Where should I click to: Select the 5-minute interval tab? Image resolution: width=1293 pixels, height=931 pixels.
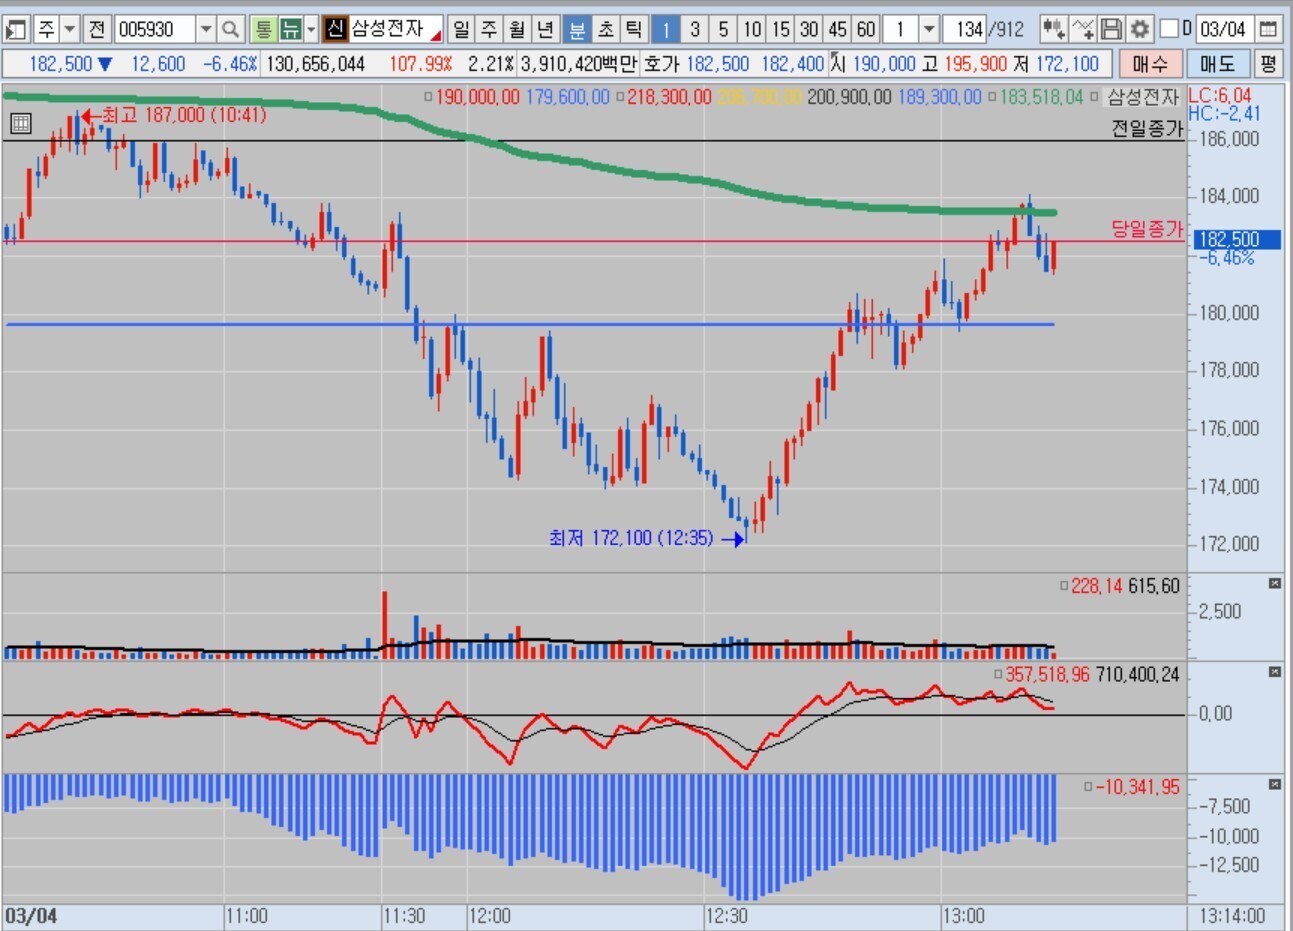click(x=723, y=29)
